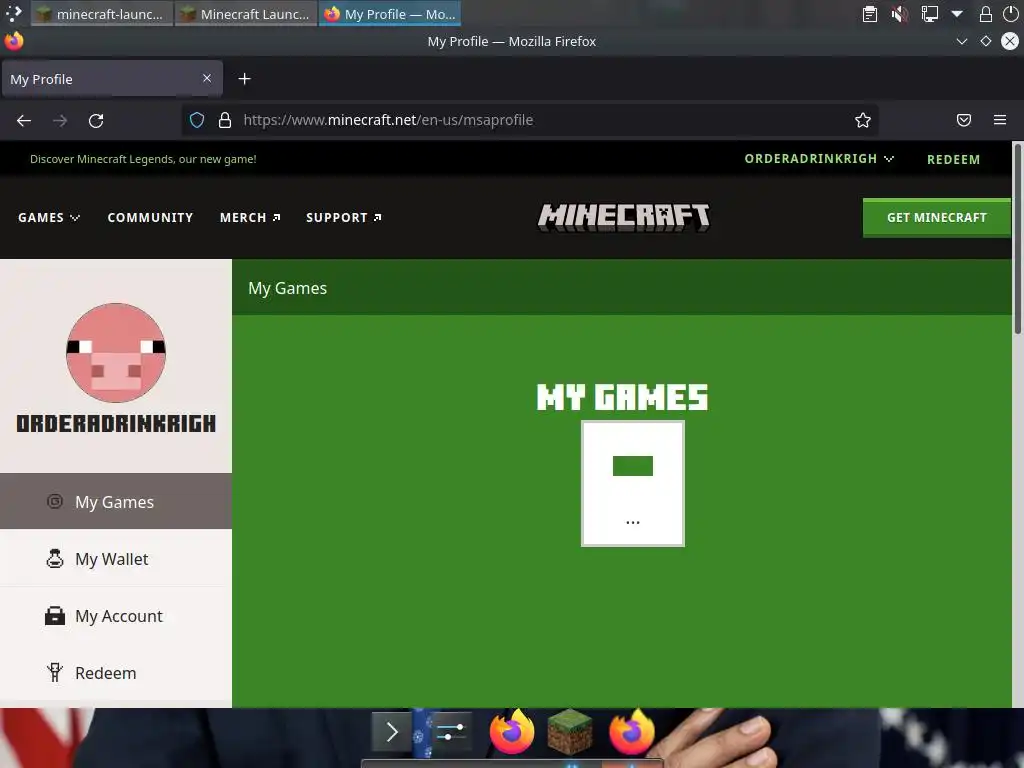Click the power/shutdown icon
Image resolution: width=1024 pixels, height=768 pixels.
1010,14
